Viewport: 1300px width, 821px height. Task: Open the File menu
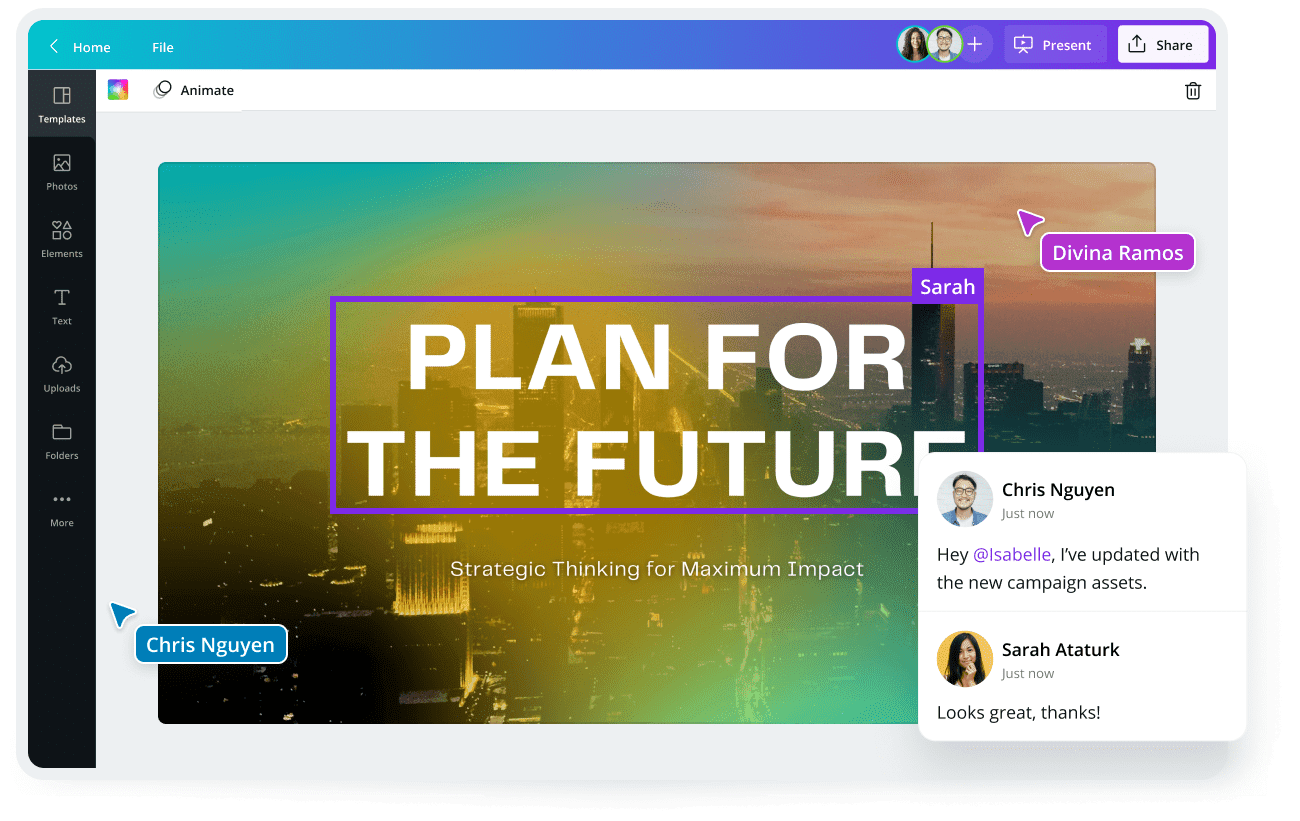point(162,46)
